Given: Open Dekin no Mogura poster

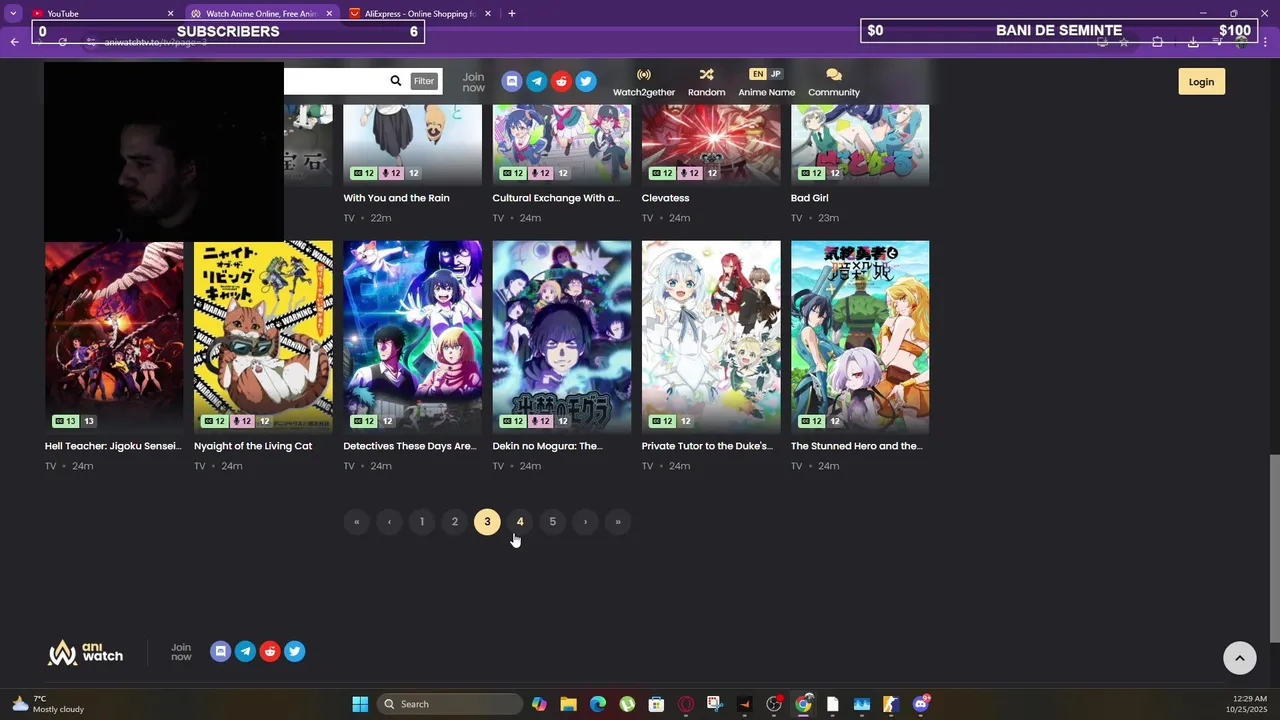Looking at the screenshot, I should [x=561, y=336].
